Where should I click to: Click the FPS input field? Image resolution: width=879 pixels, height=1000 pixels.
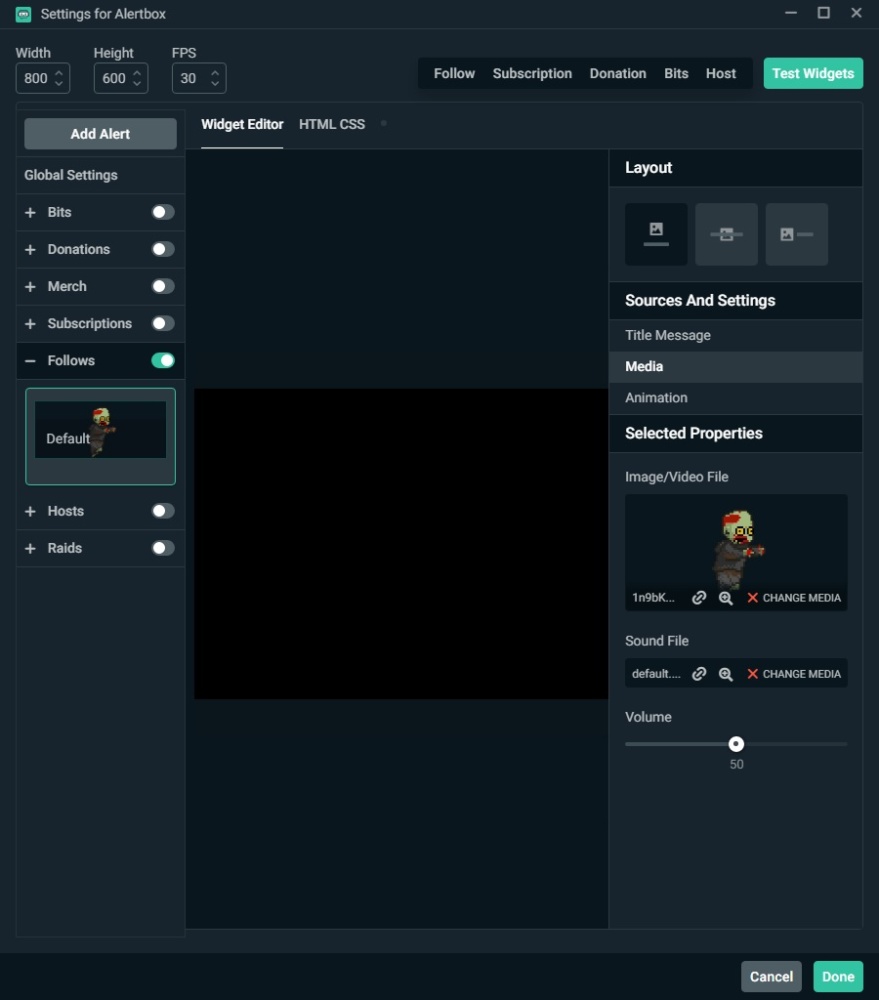[198, 78]
